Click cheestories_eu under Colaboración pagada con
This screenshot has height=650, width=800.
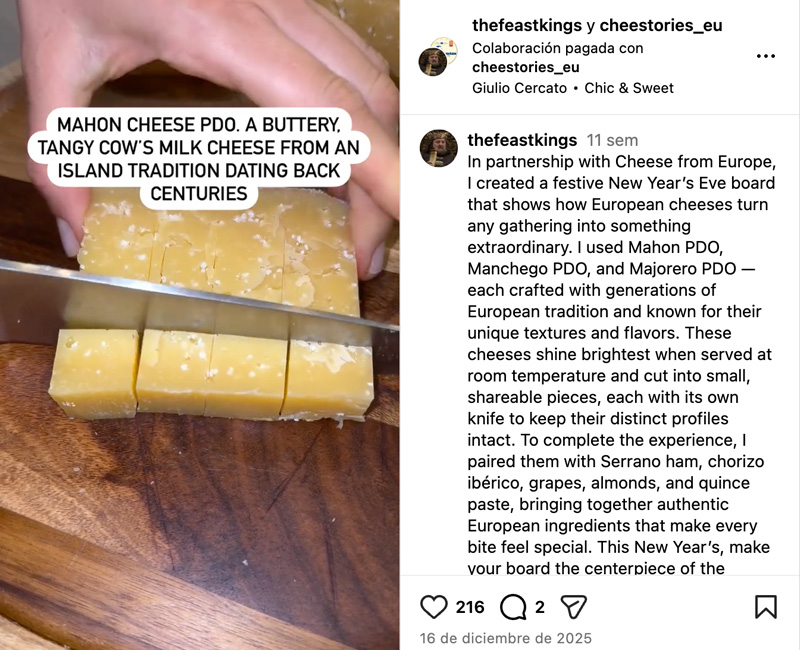tap(525, 67)
